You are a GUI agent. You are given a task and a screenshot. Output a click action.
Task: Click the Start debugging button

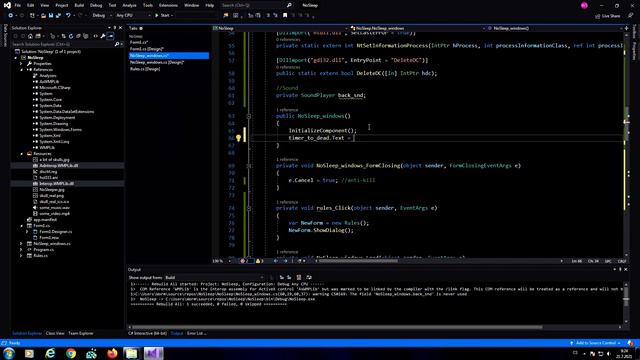(163, 15)
